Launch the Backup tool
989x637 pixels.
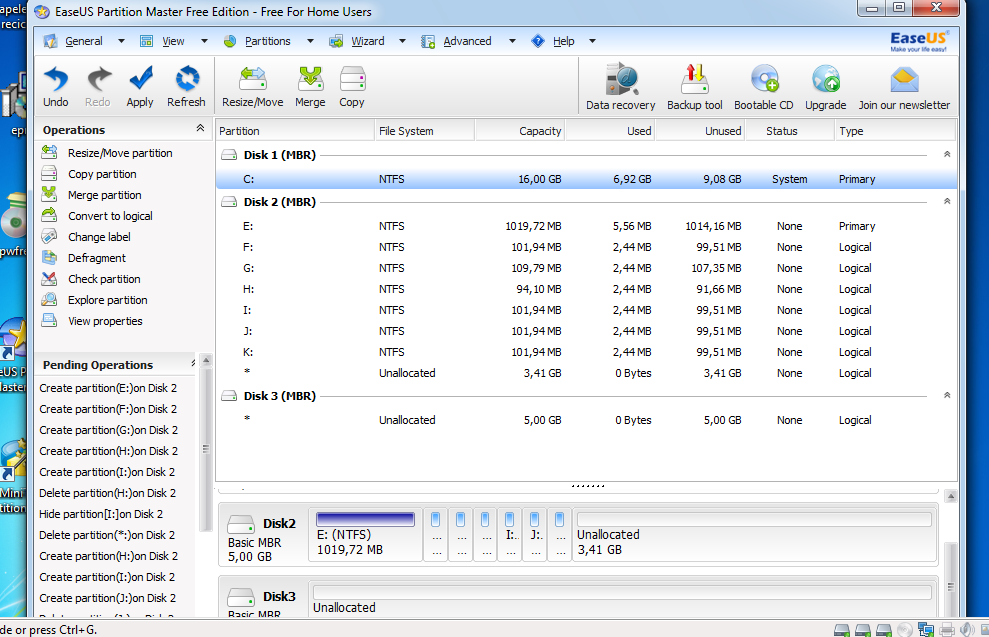[694, 86]
